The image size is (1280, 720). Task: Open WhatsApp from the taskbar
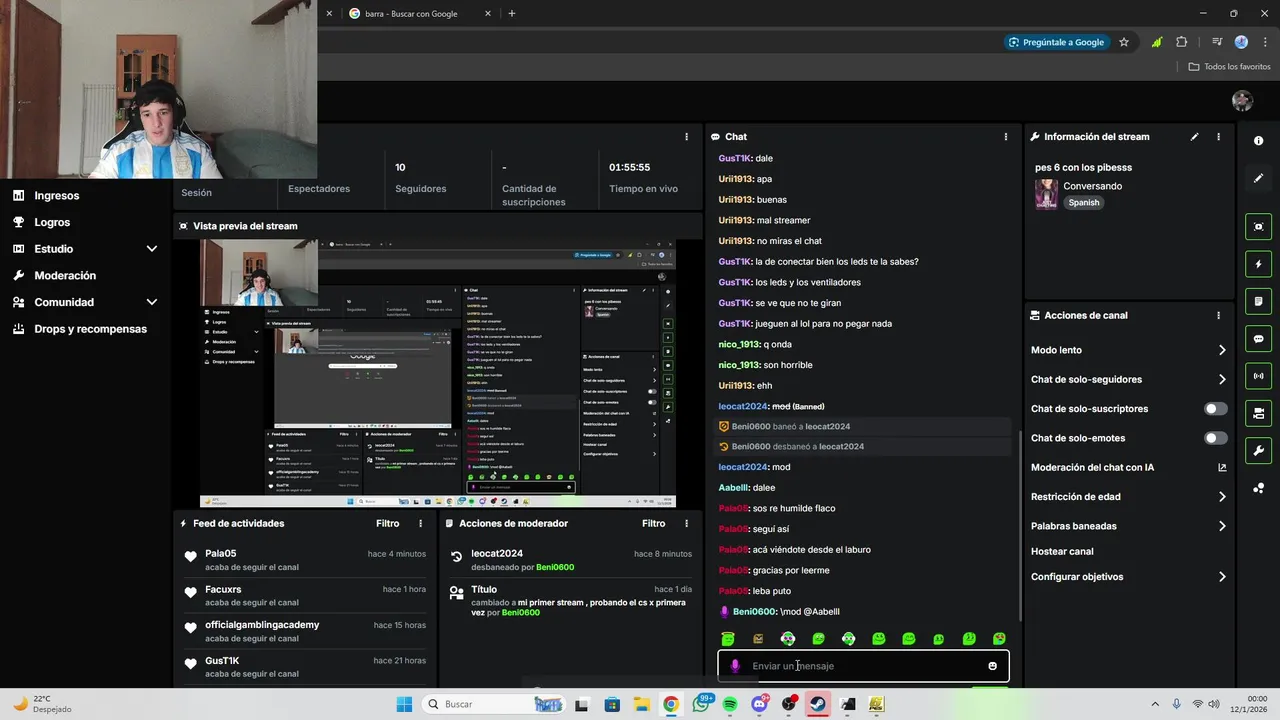click(701, 704)
